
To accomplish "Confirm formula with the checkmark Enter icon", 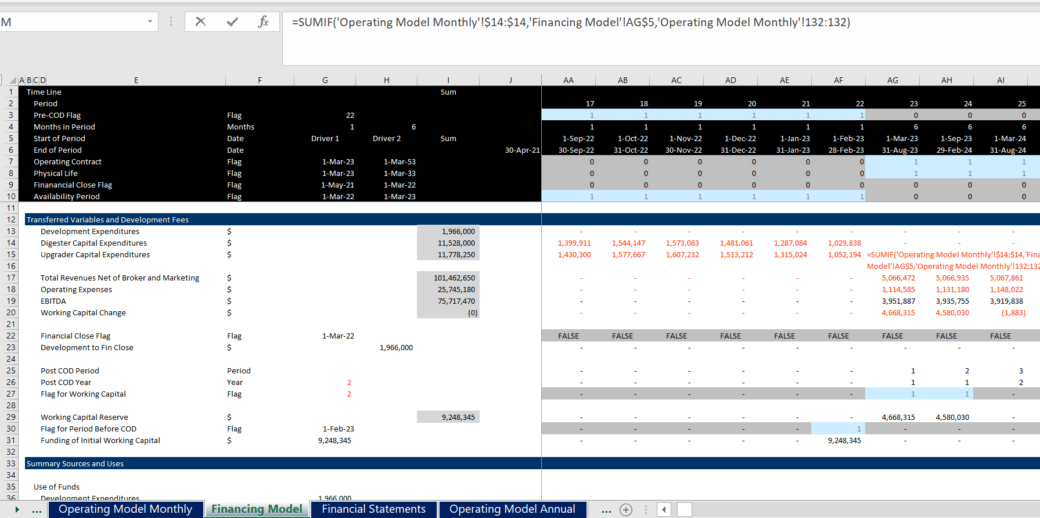I will pos(232,21).
